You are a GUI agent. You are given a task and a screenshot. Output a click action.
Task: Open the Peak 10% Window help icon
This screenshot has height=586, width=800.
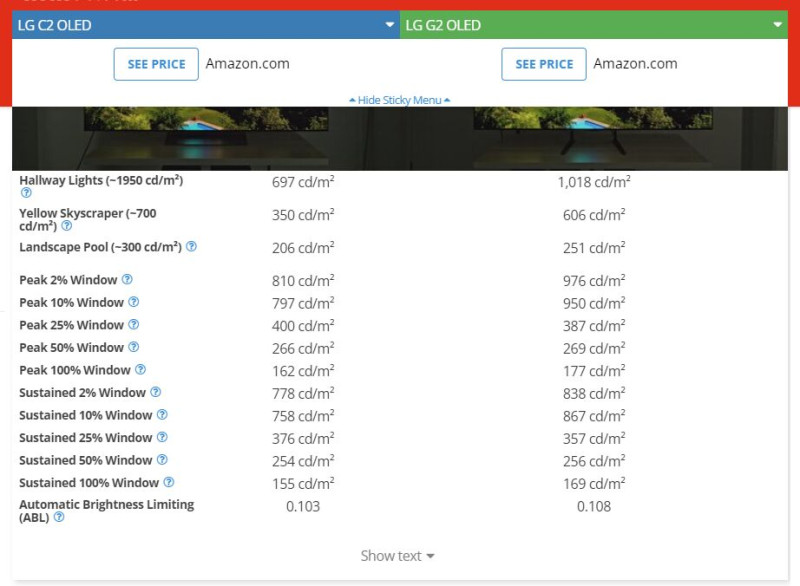(x=134, y=302)
